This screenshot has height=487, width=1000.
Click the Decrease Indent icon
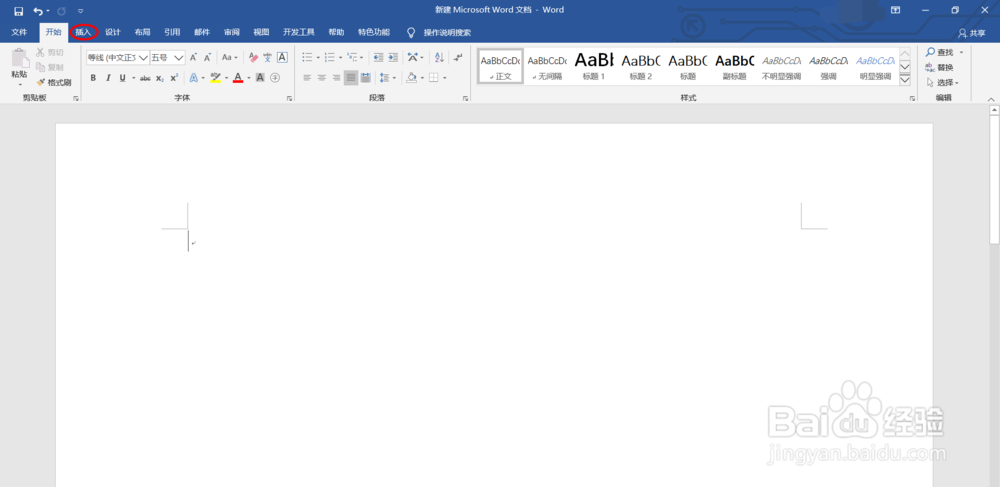[x=378, y=57]
